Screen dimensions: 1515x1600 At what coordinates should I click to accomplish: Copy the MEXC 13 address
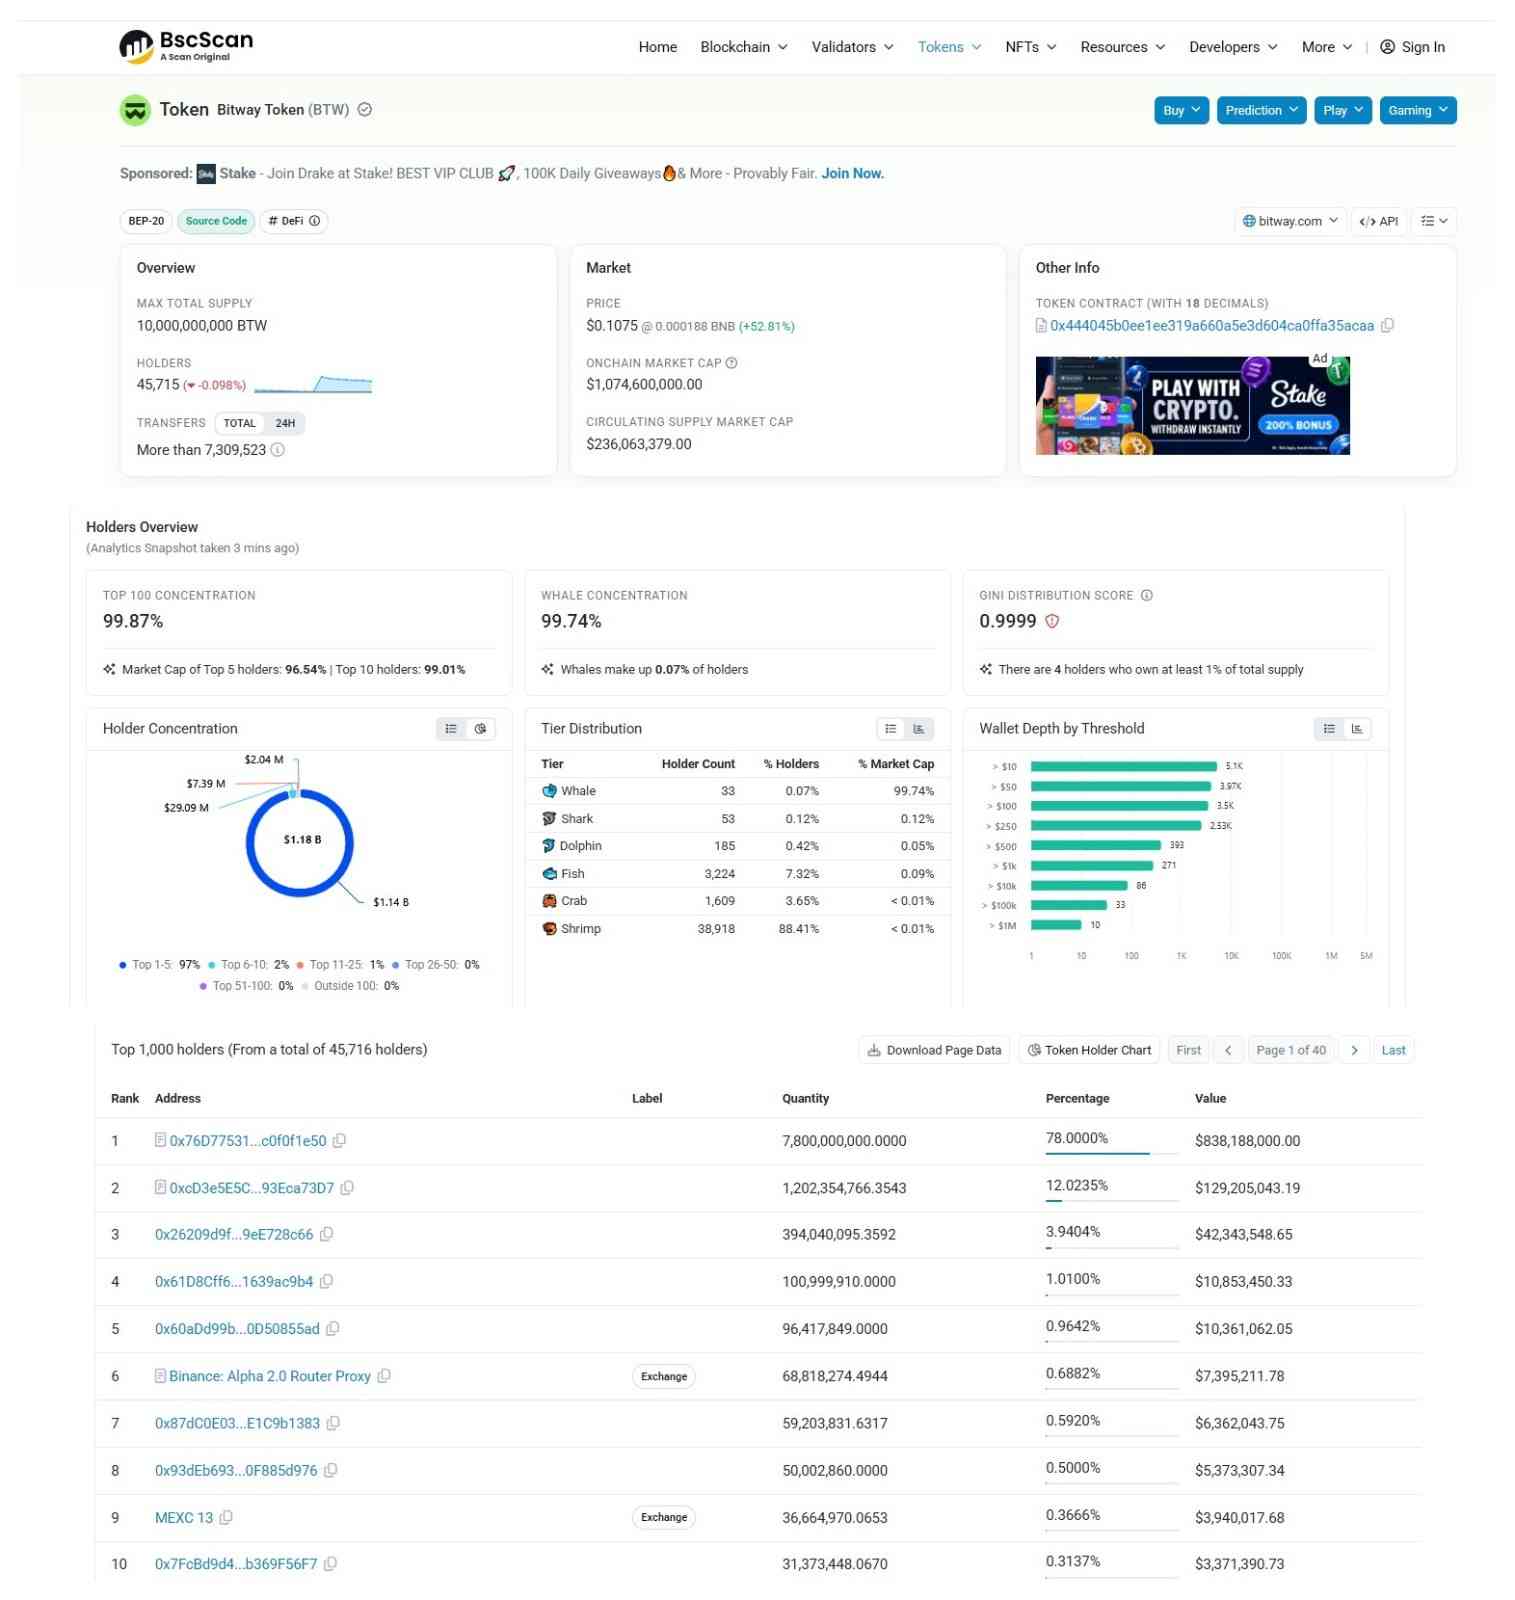point(226,1518)
